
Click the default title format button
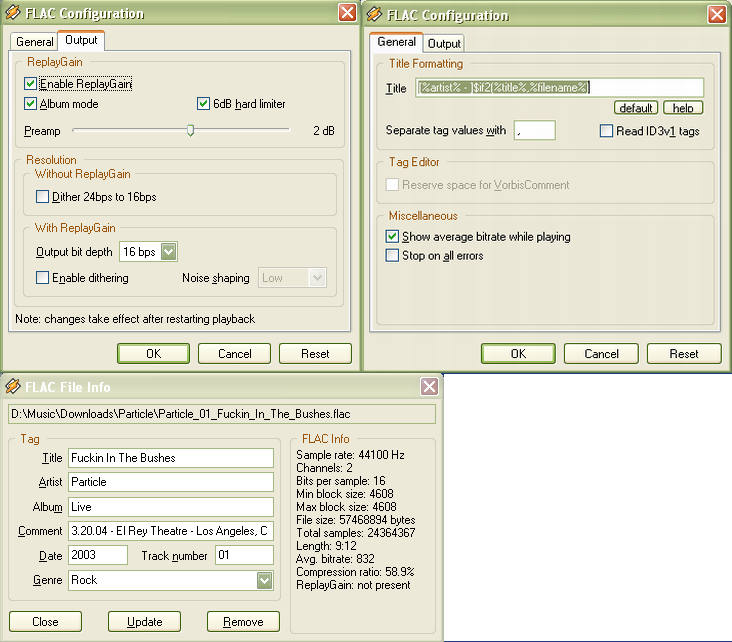(636, 108)
